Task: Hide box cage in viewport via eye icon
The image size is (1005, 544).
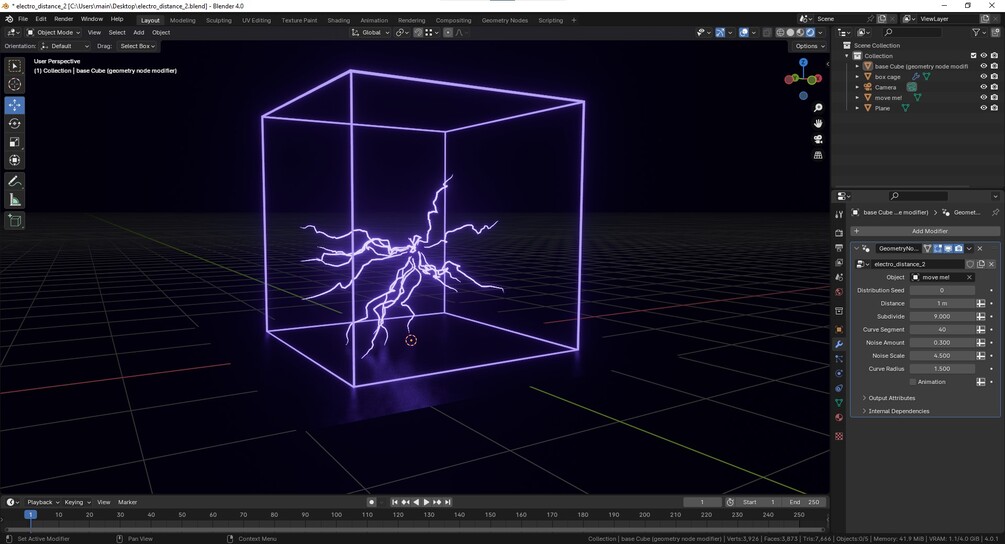Action: coord(983,76)
